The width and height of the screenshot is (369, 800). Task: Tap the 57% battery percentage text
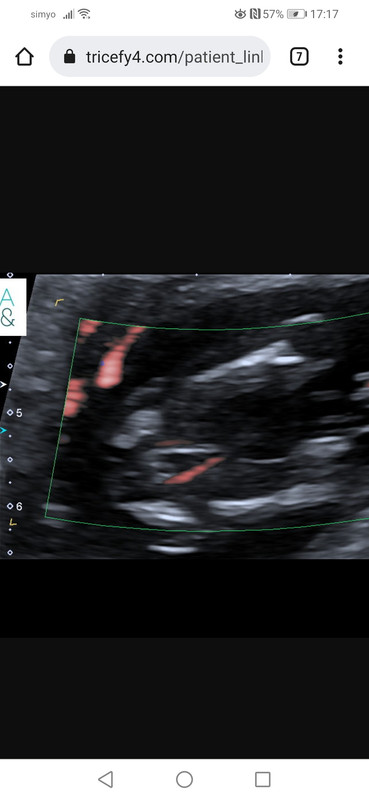click(x=273, y=14)
